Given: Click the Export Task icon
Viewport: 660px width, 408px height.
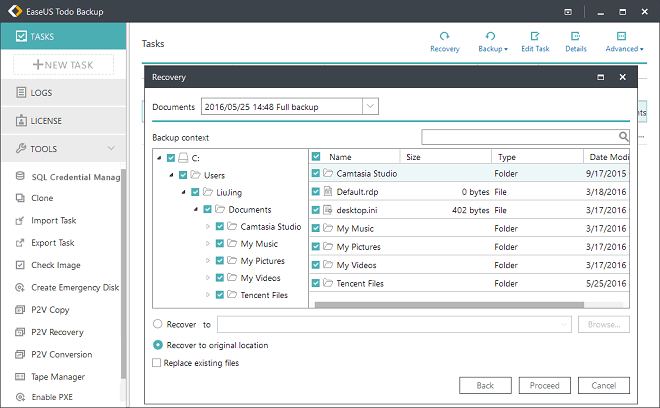Looking at the screenshot, I should tap(20, 243).
